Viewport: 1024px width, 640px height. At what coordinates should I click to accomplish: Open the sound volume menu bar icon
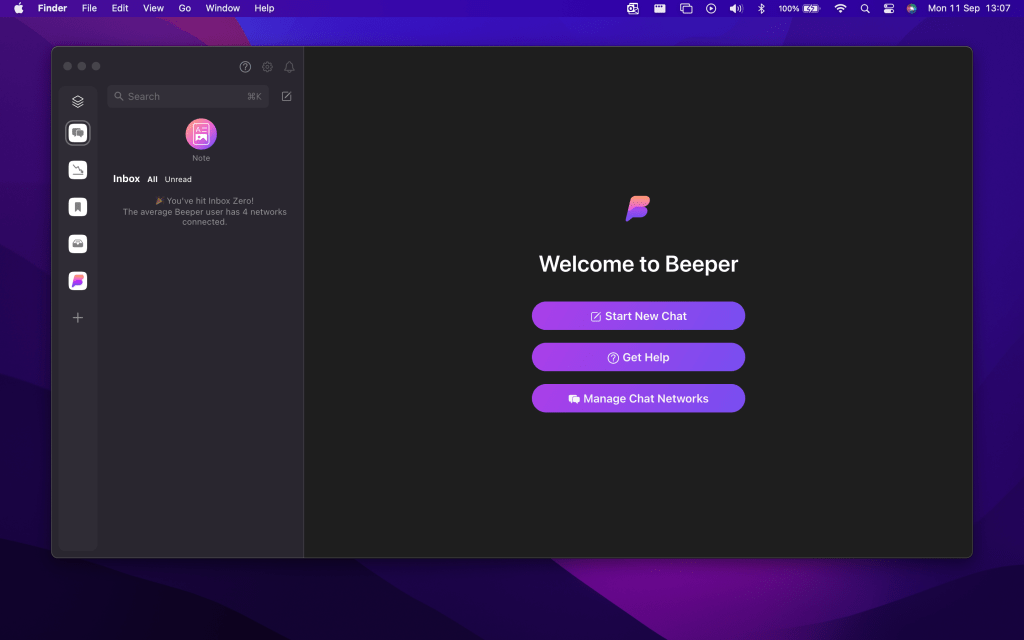(736, 8)
